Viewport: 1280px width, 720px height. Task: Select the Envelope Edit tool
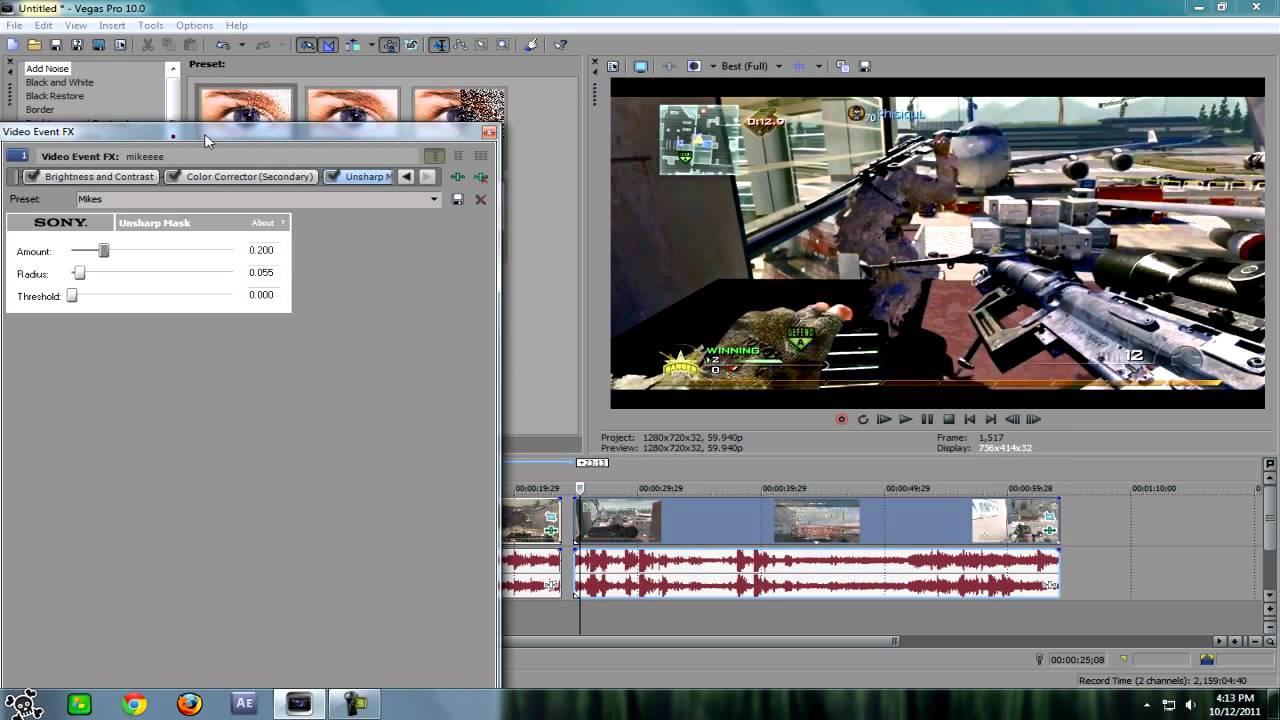(x=460, y=45)
